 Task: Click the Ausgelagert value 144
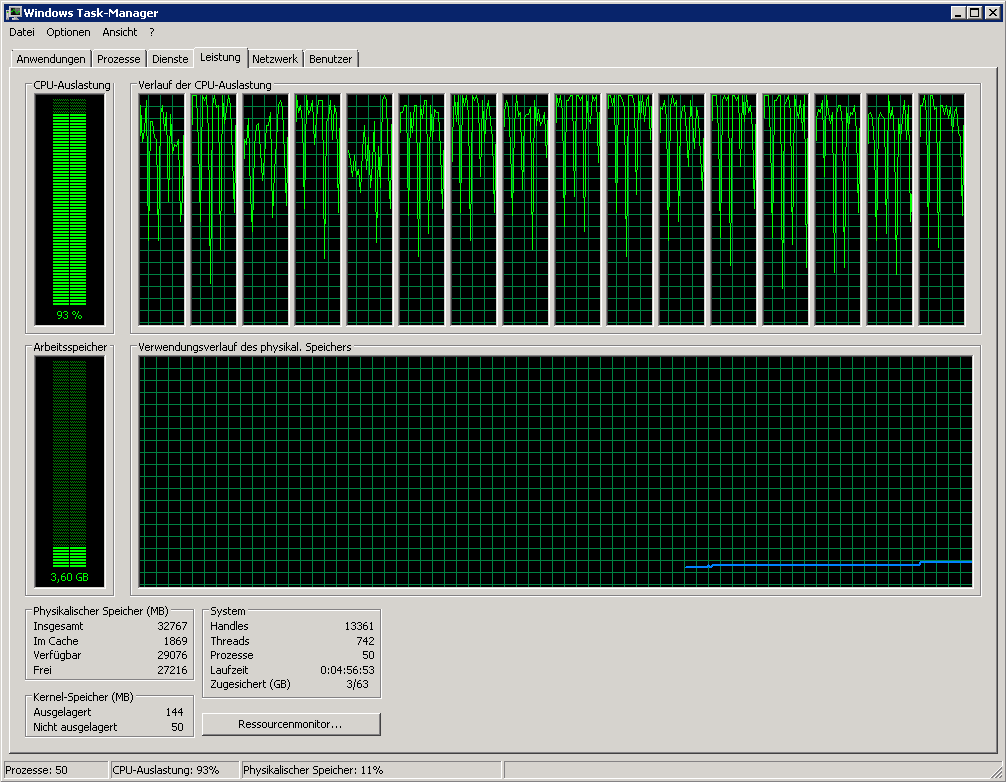click(174, 712)
